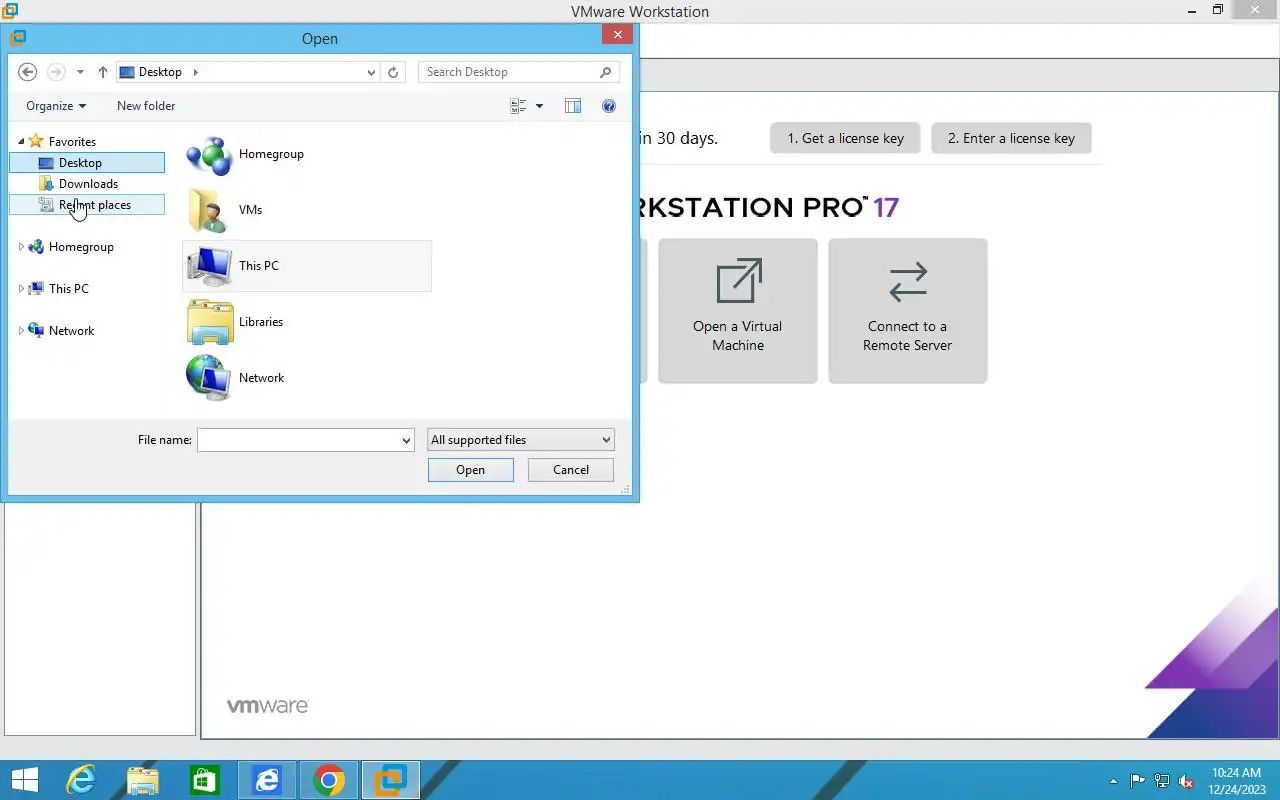Open the Organize menu
Viewport: 1280px width, 800px height.
tap(56, 106)
